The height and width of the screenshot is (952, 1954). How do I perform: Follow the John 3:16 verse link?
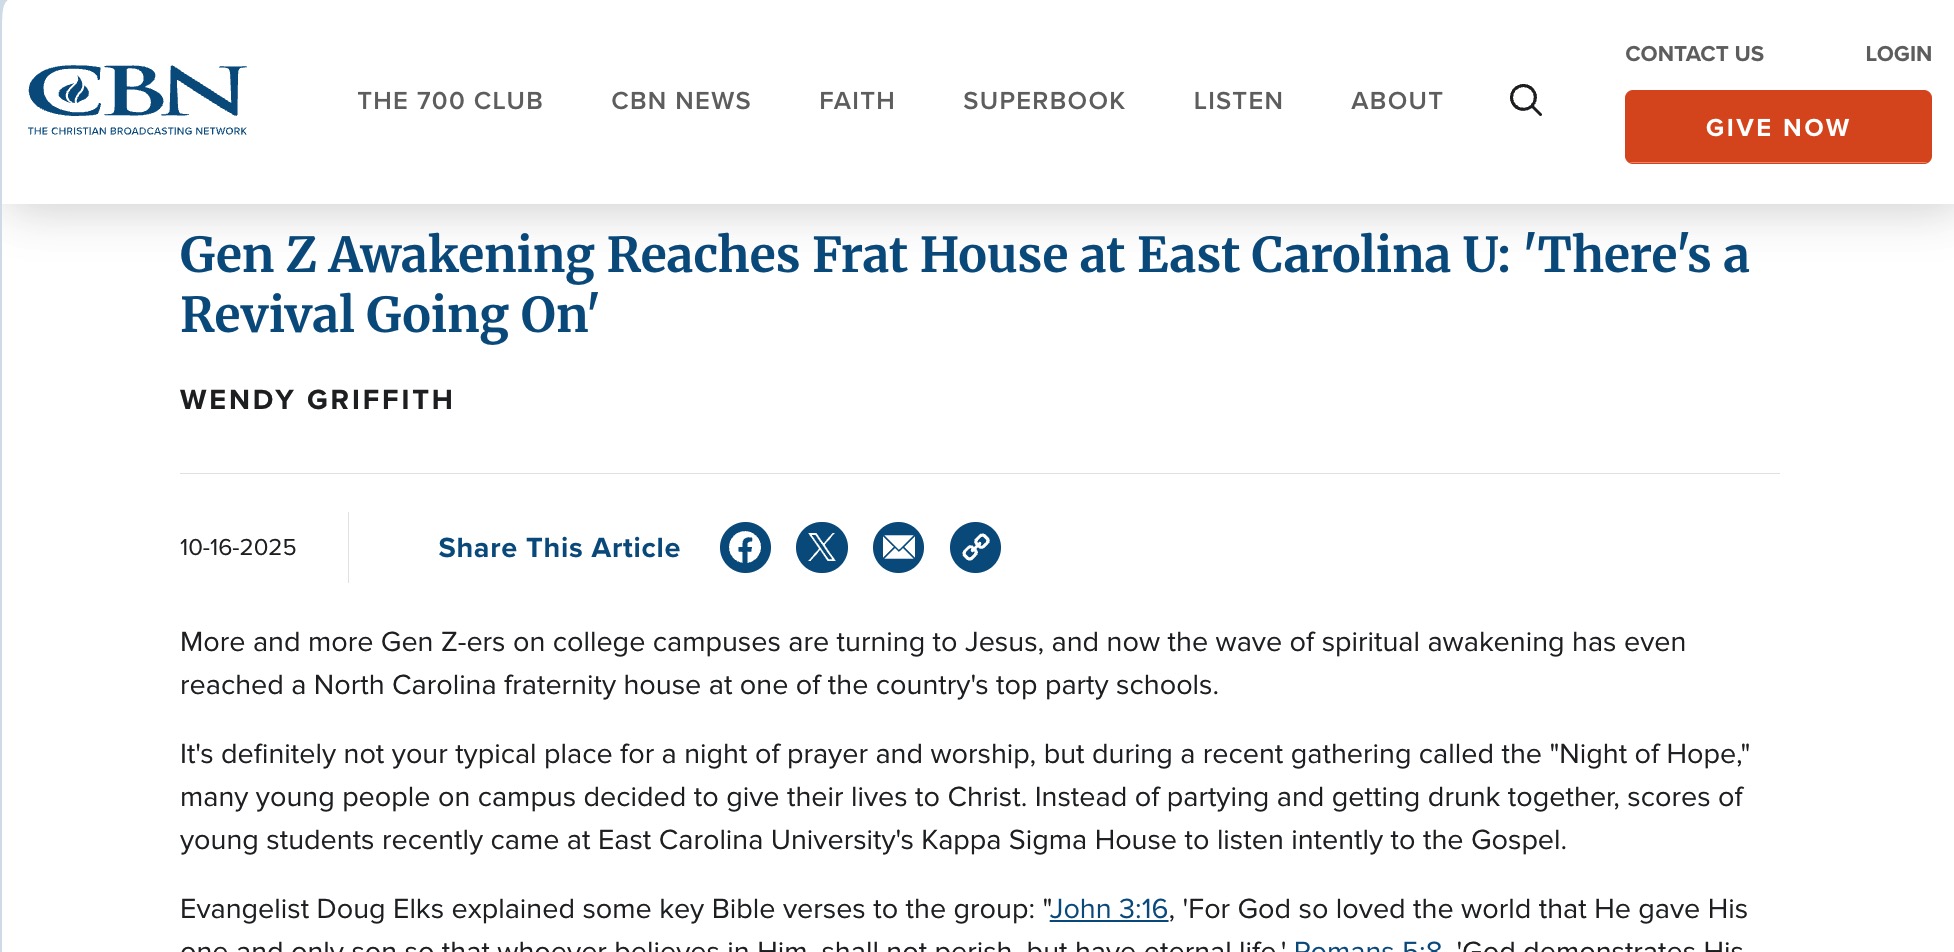[x=1108, y=909]
